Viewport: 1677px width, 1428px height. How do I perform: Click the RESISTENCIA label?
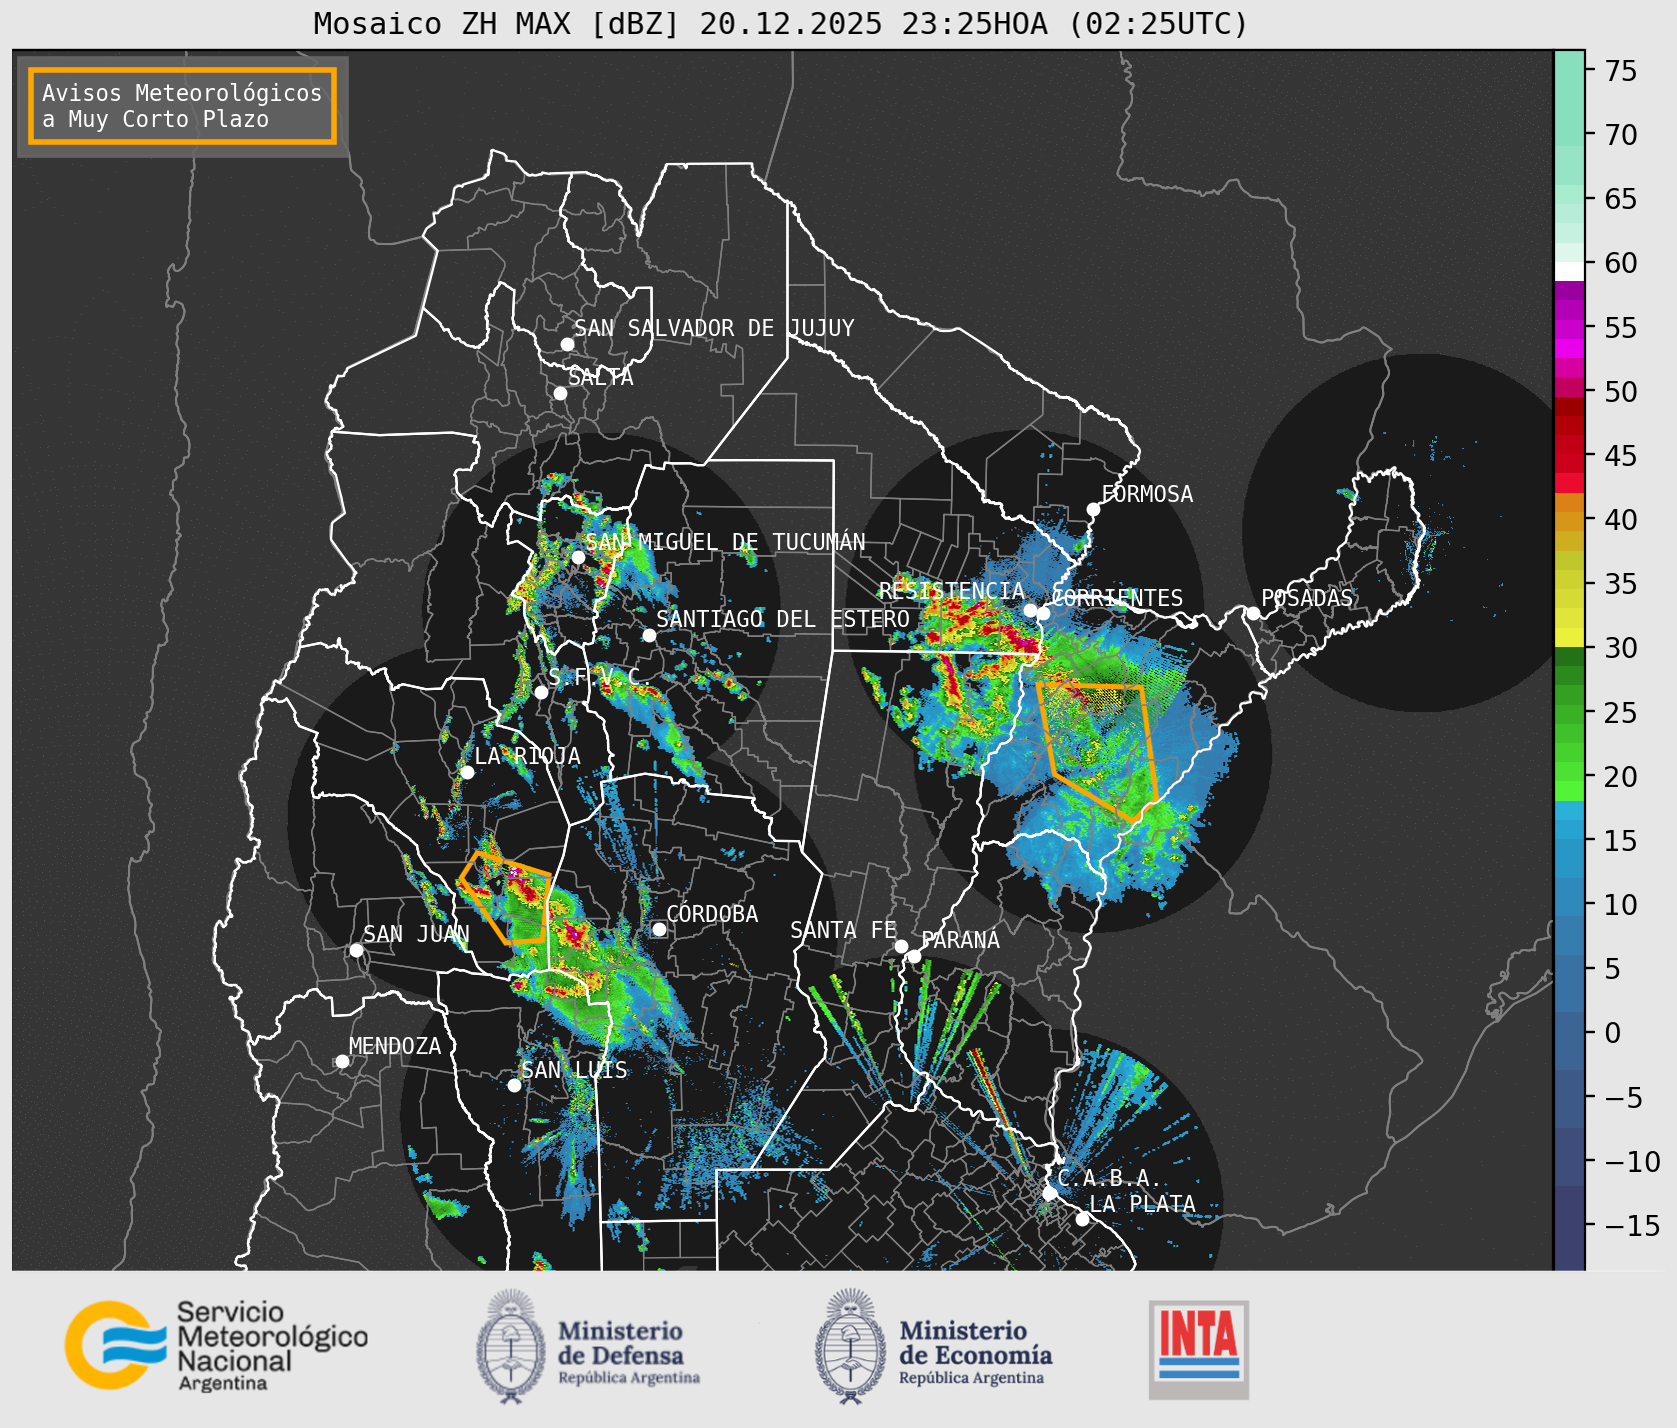point(952,591)
